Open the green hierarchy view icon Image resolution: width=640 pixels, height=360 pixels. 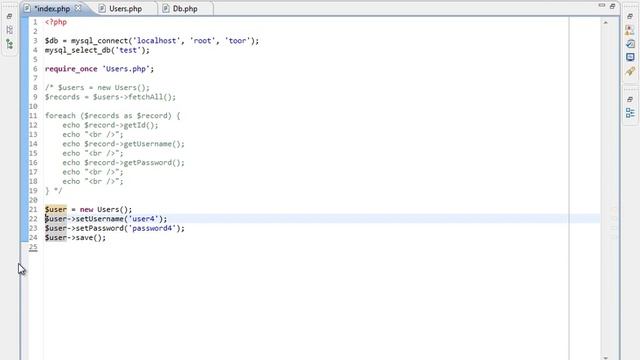coord(9,44)
